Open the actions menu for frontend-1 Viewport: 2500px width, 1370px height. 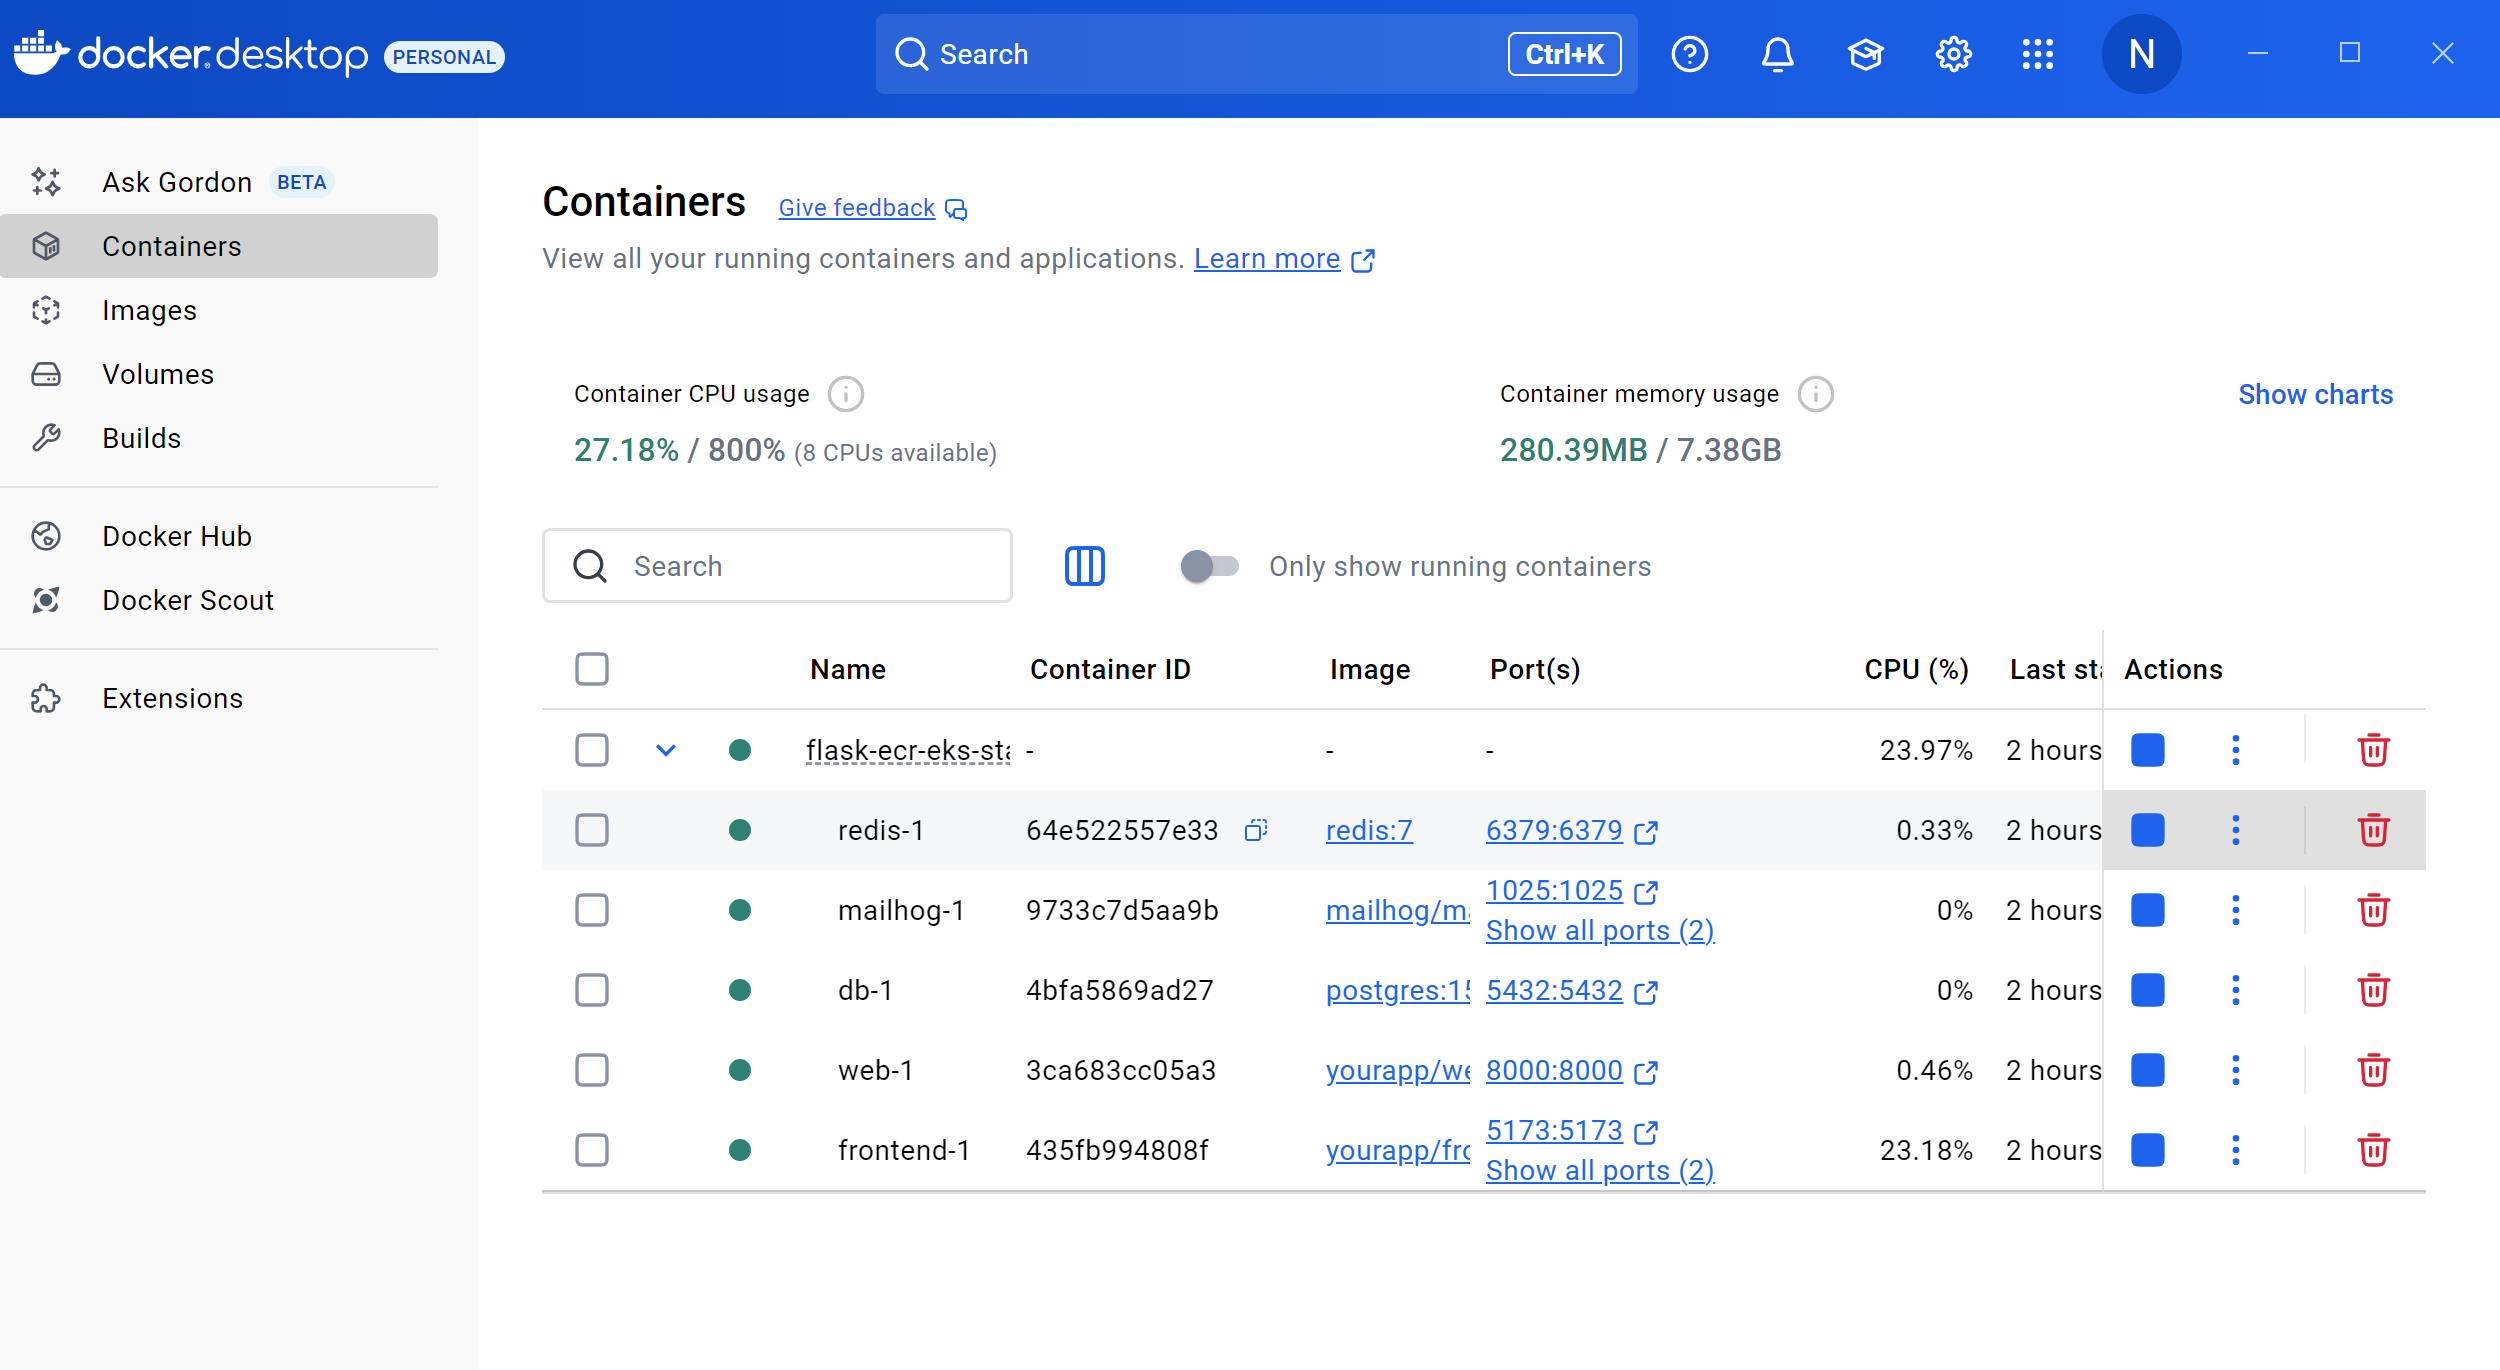pyautogui.click(x=2236, y=1150)
